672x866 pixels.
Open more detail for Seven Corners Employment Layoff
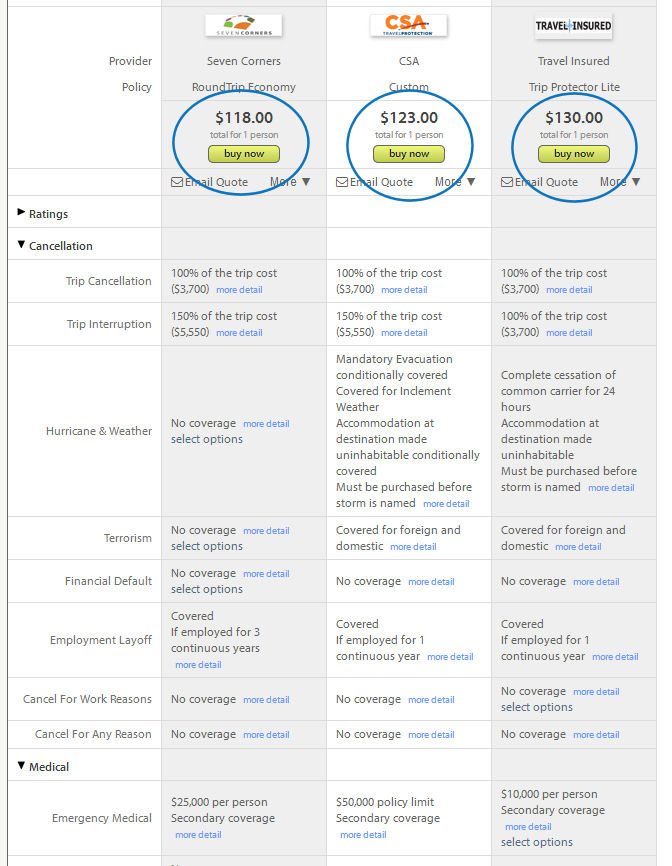pyautogui.click(x=198, y=665)
